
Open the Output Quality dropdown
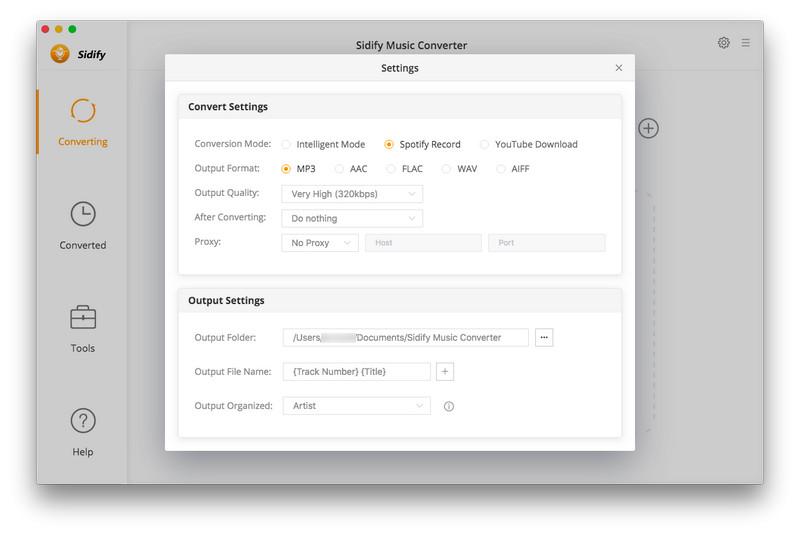[352, 194]
